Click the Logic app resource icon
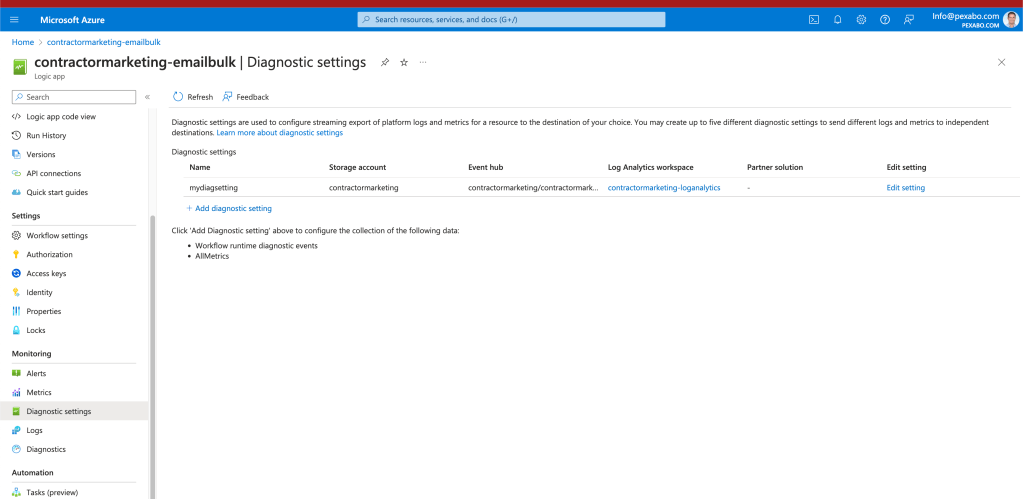The height and width of the screenshot is (499, 1023). [x=20, y=67]
